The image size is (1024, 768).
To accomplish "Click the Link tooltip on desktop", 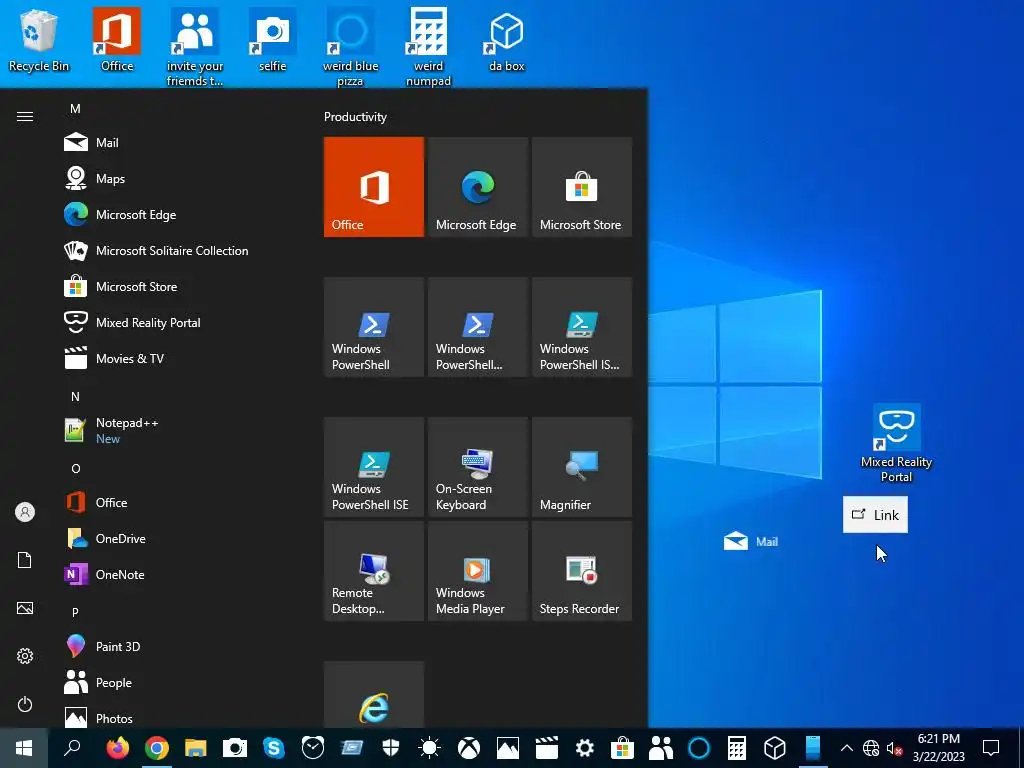I will (875, 515).
